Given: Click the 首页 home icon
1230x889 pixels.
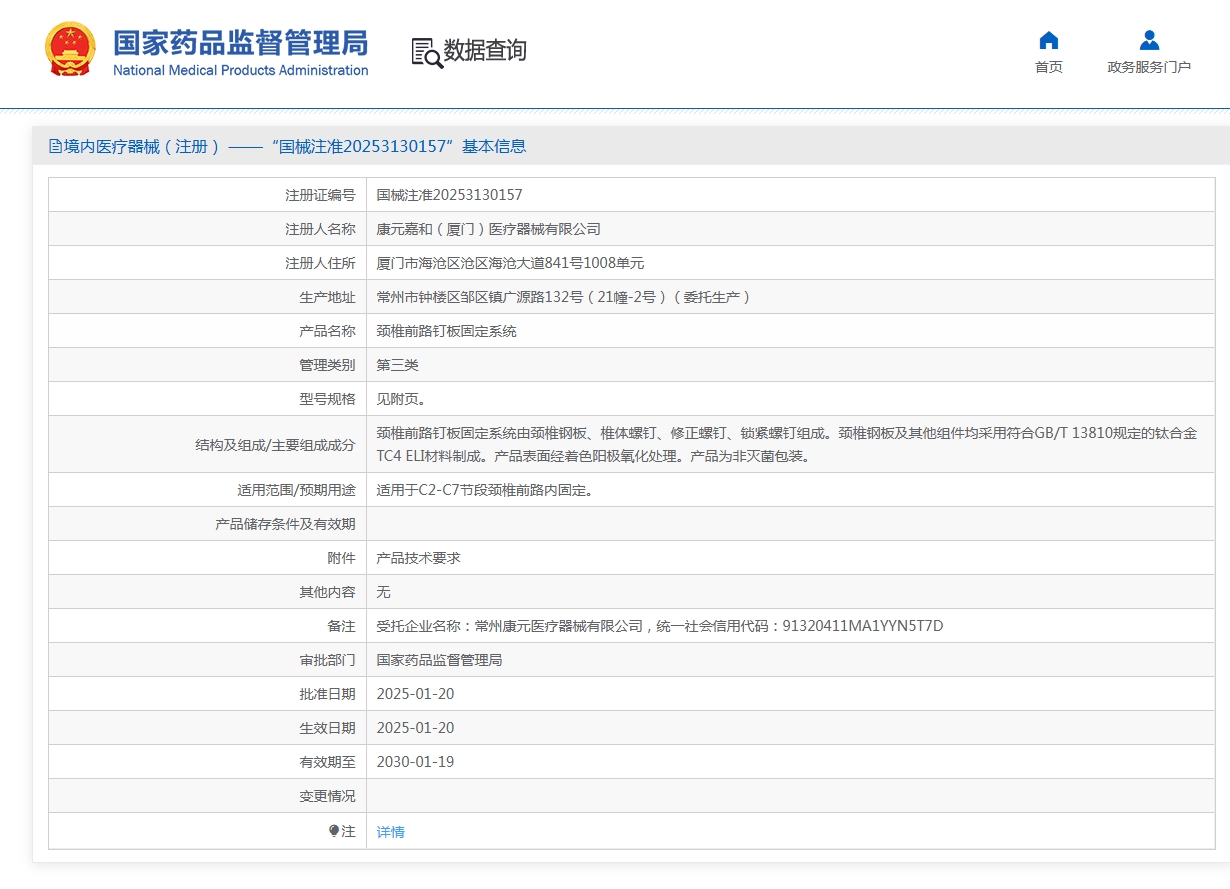Looking at the screenshot, I should (x=1049, y=40).
